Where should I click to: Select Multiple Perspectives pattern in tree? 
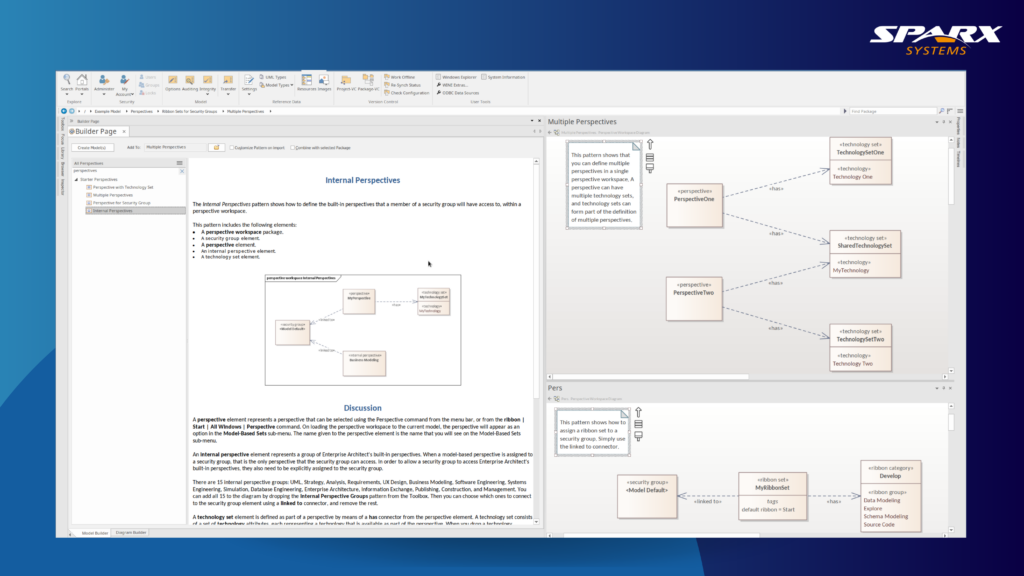112,195
